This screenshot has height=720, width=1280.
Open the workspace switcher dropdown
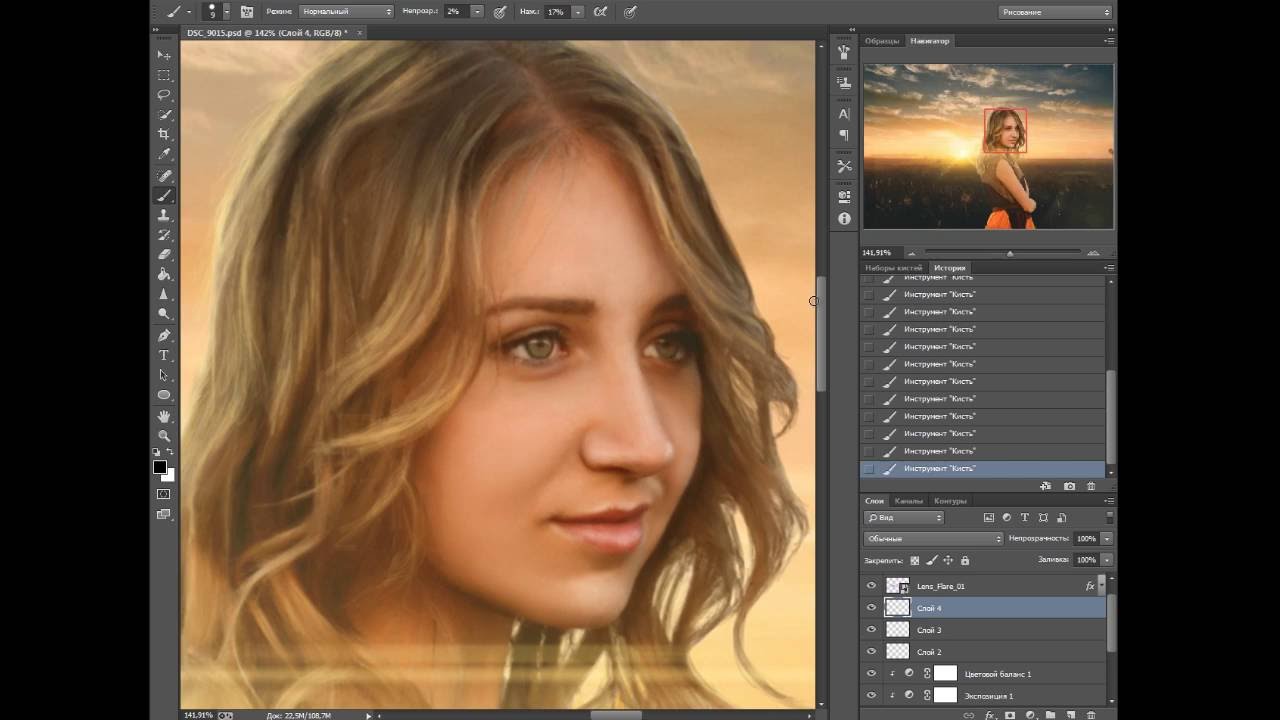1055,12
